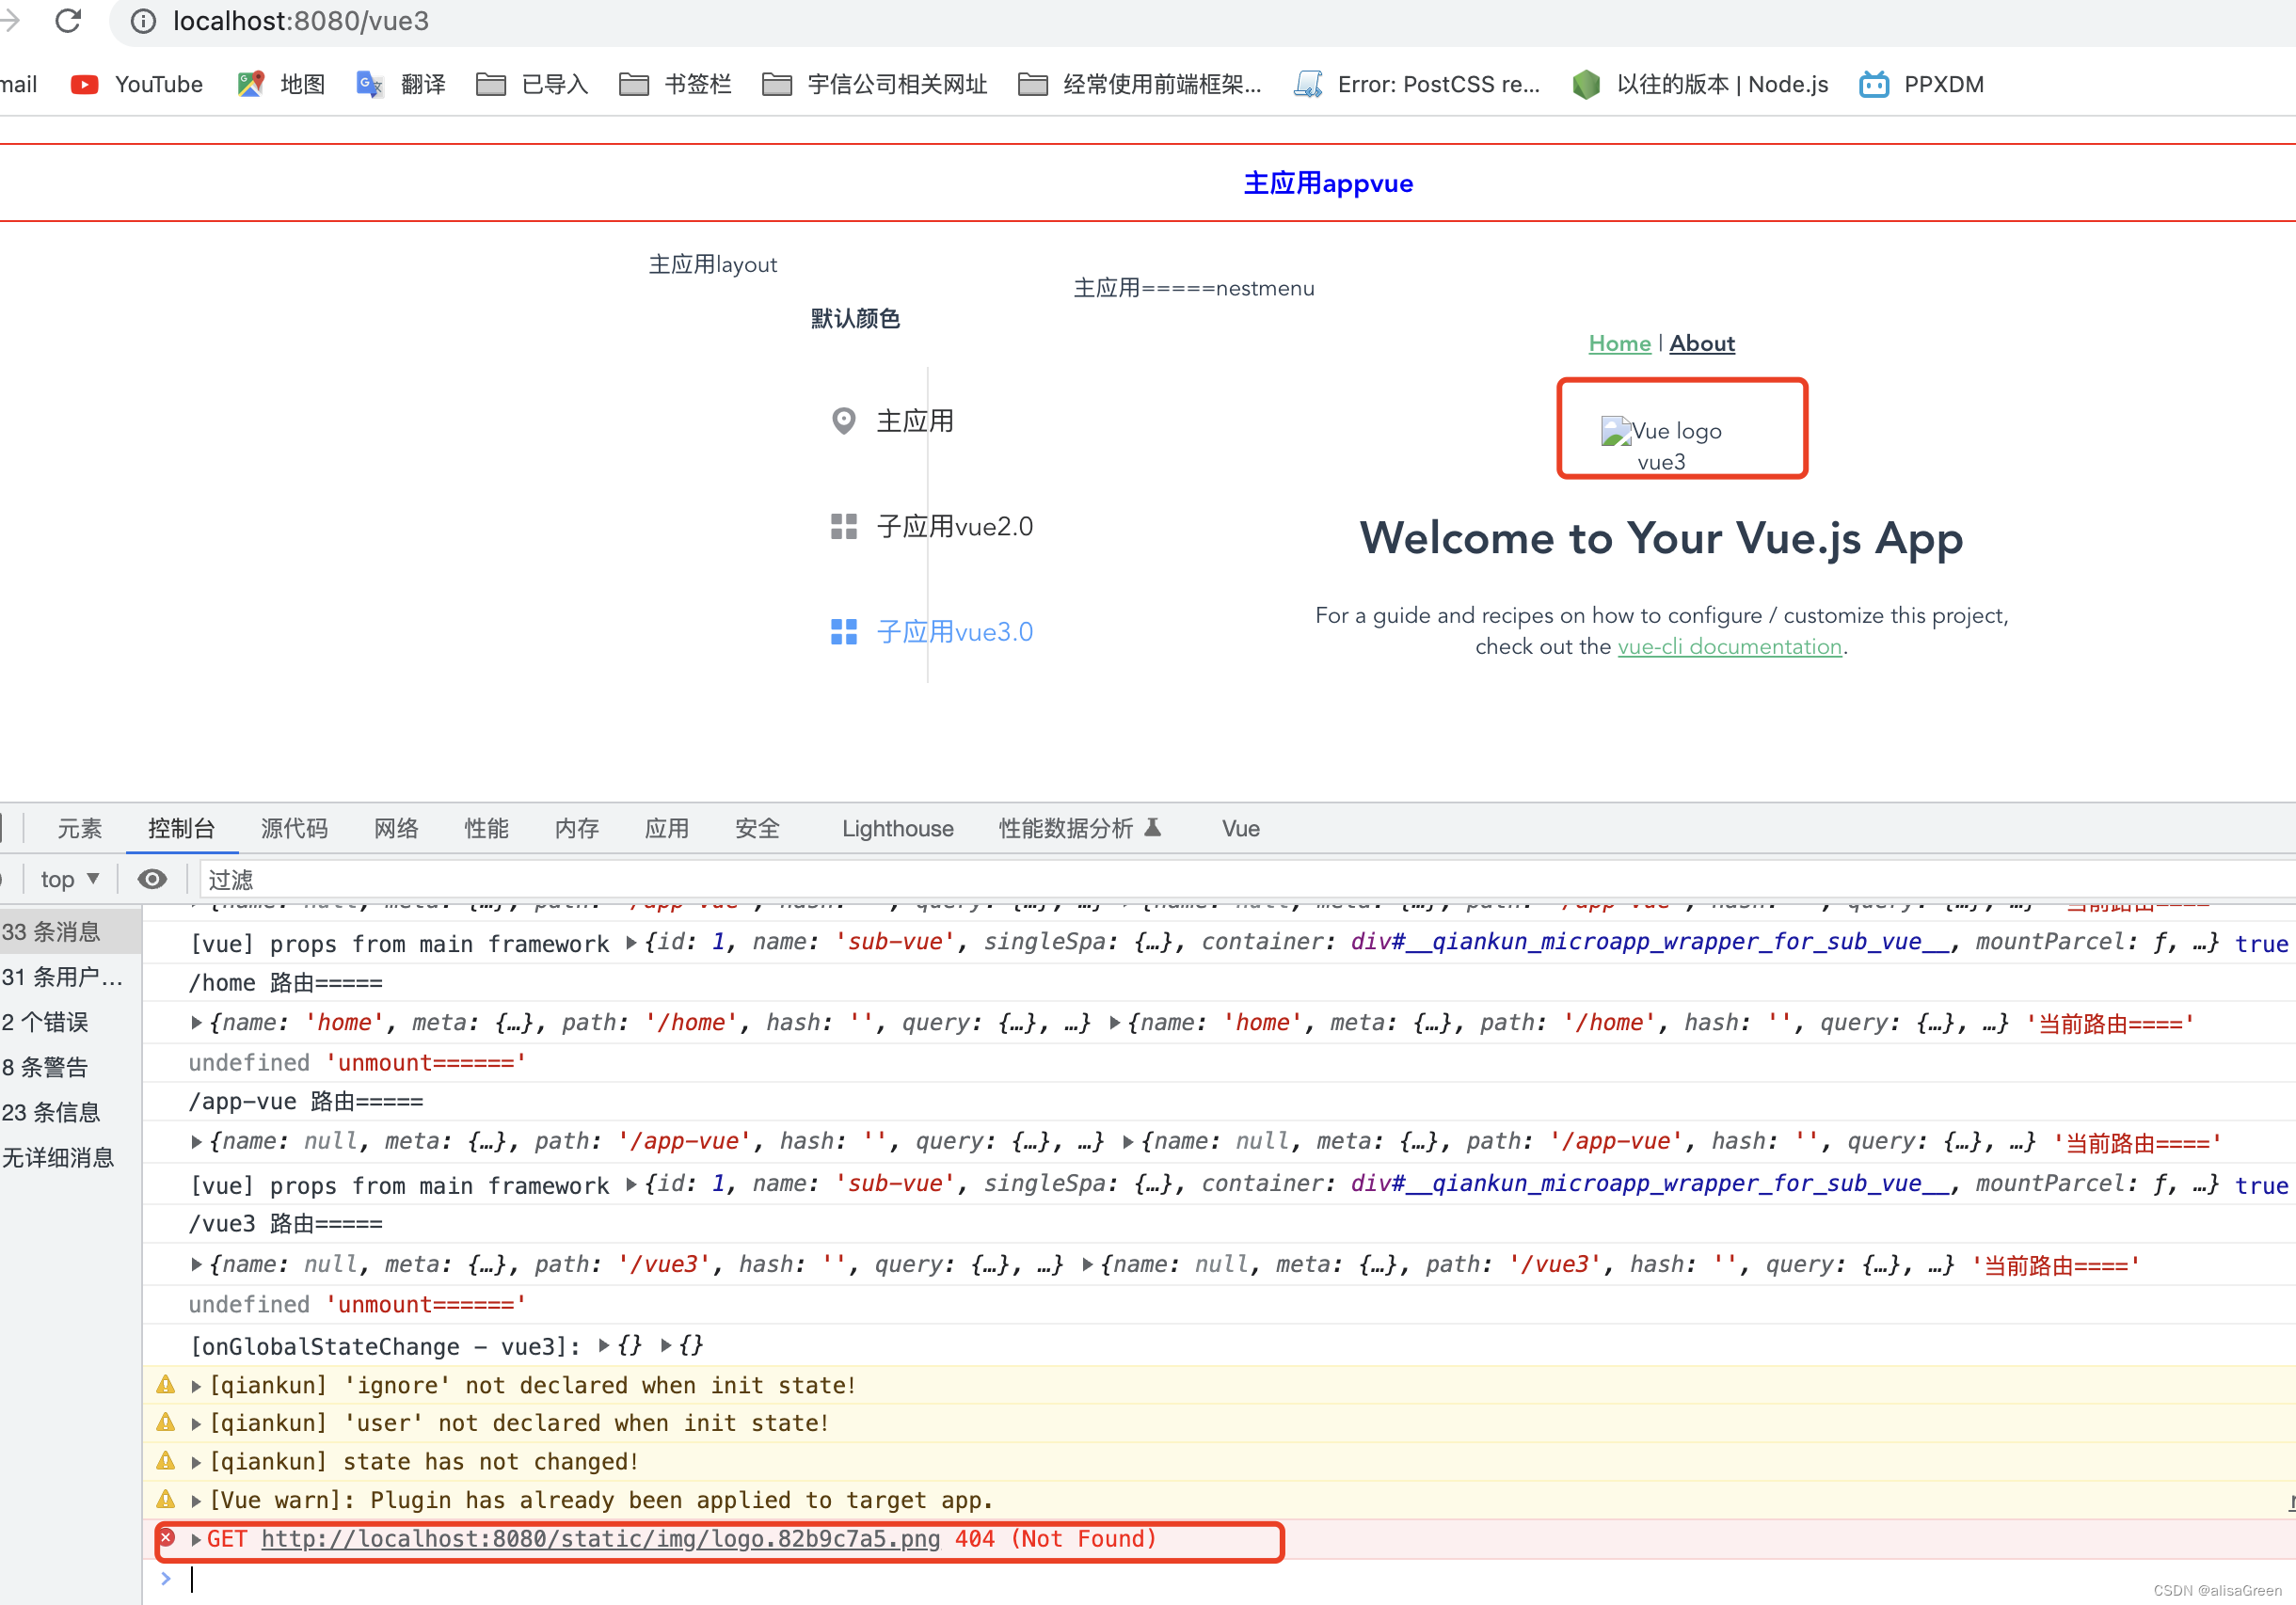Select 子应用vue2.0 in the side menu
The height and width of the screenshot is (1605, 2296).
932,526
